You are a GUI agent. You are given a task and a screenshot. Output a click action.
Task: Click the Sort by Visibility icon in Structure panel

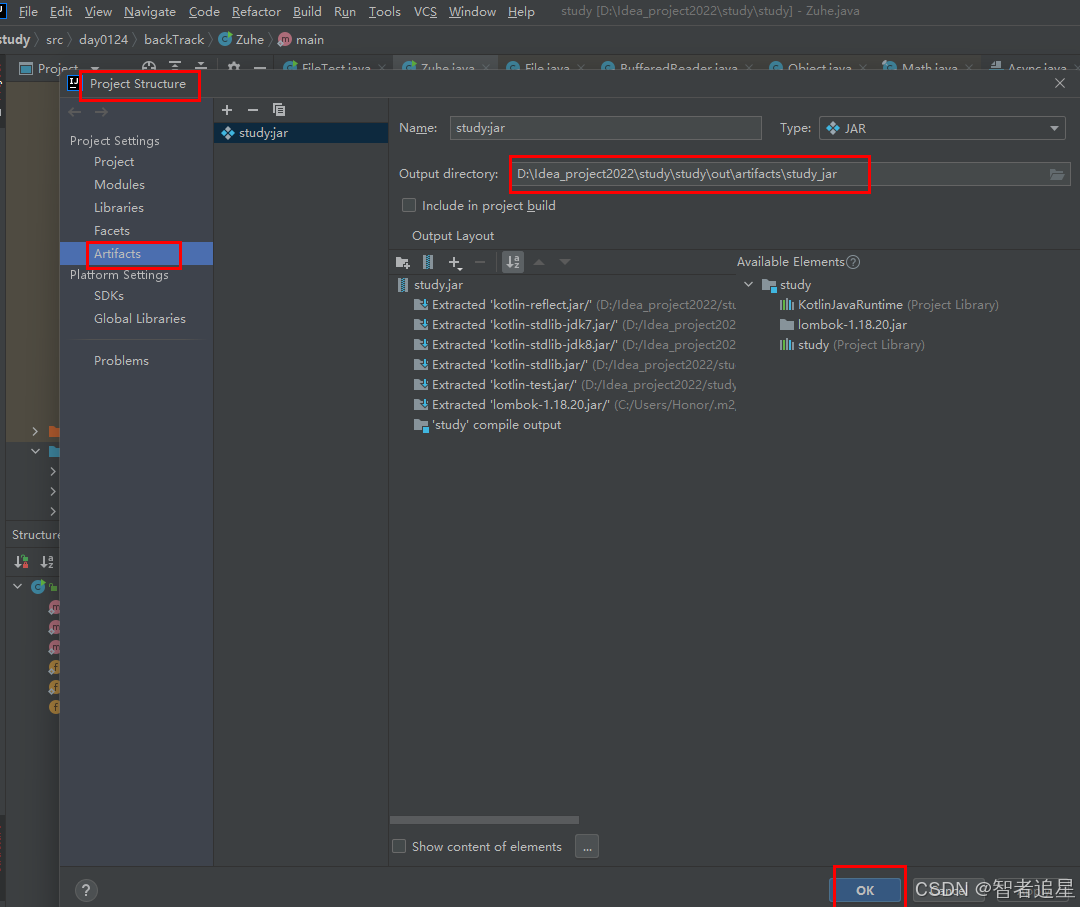tap(21, 562)
